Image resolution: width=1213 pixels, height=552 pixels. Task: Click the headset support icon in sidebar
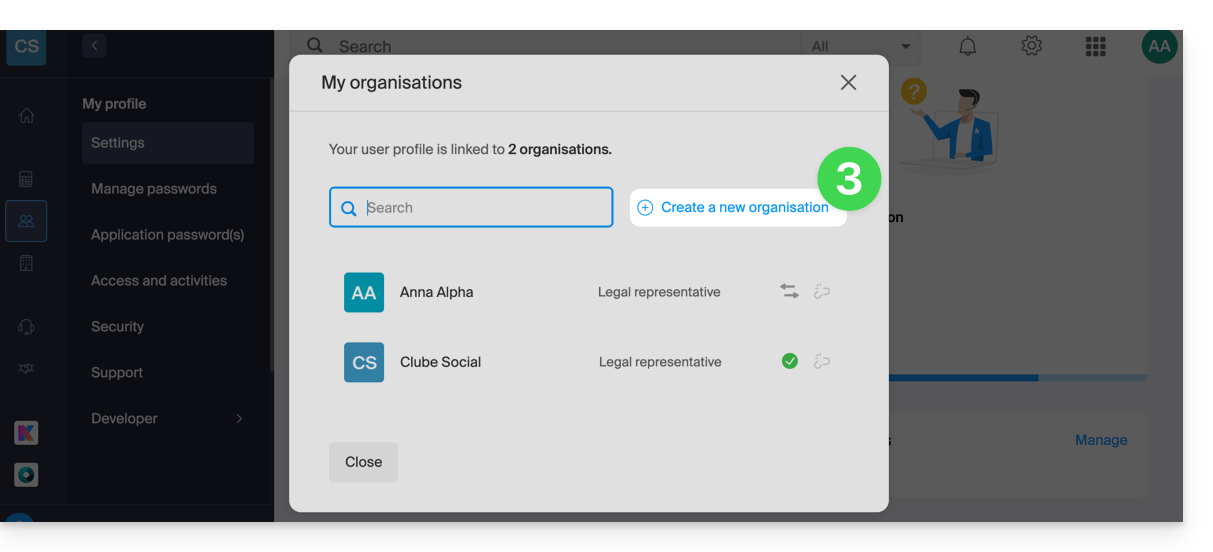[x=26, y=327]
